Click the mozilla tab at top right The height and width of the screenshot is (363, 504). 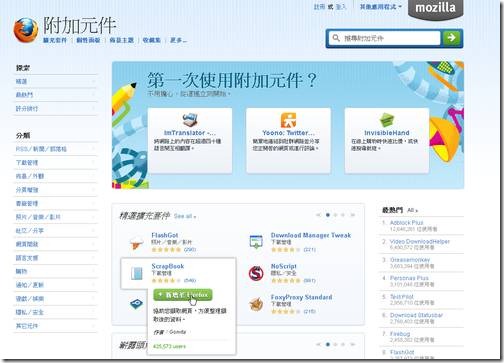click(435, 9)
